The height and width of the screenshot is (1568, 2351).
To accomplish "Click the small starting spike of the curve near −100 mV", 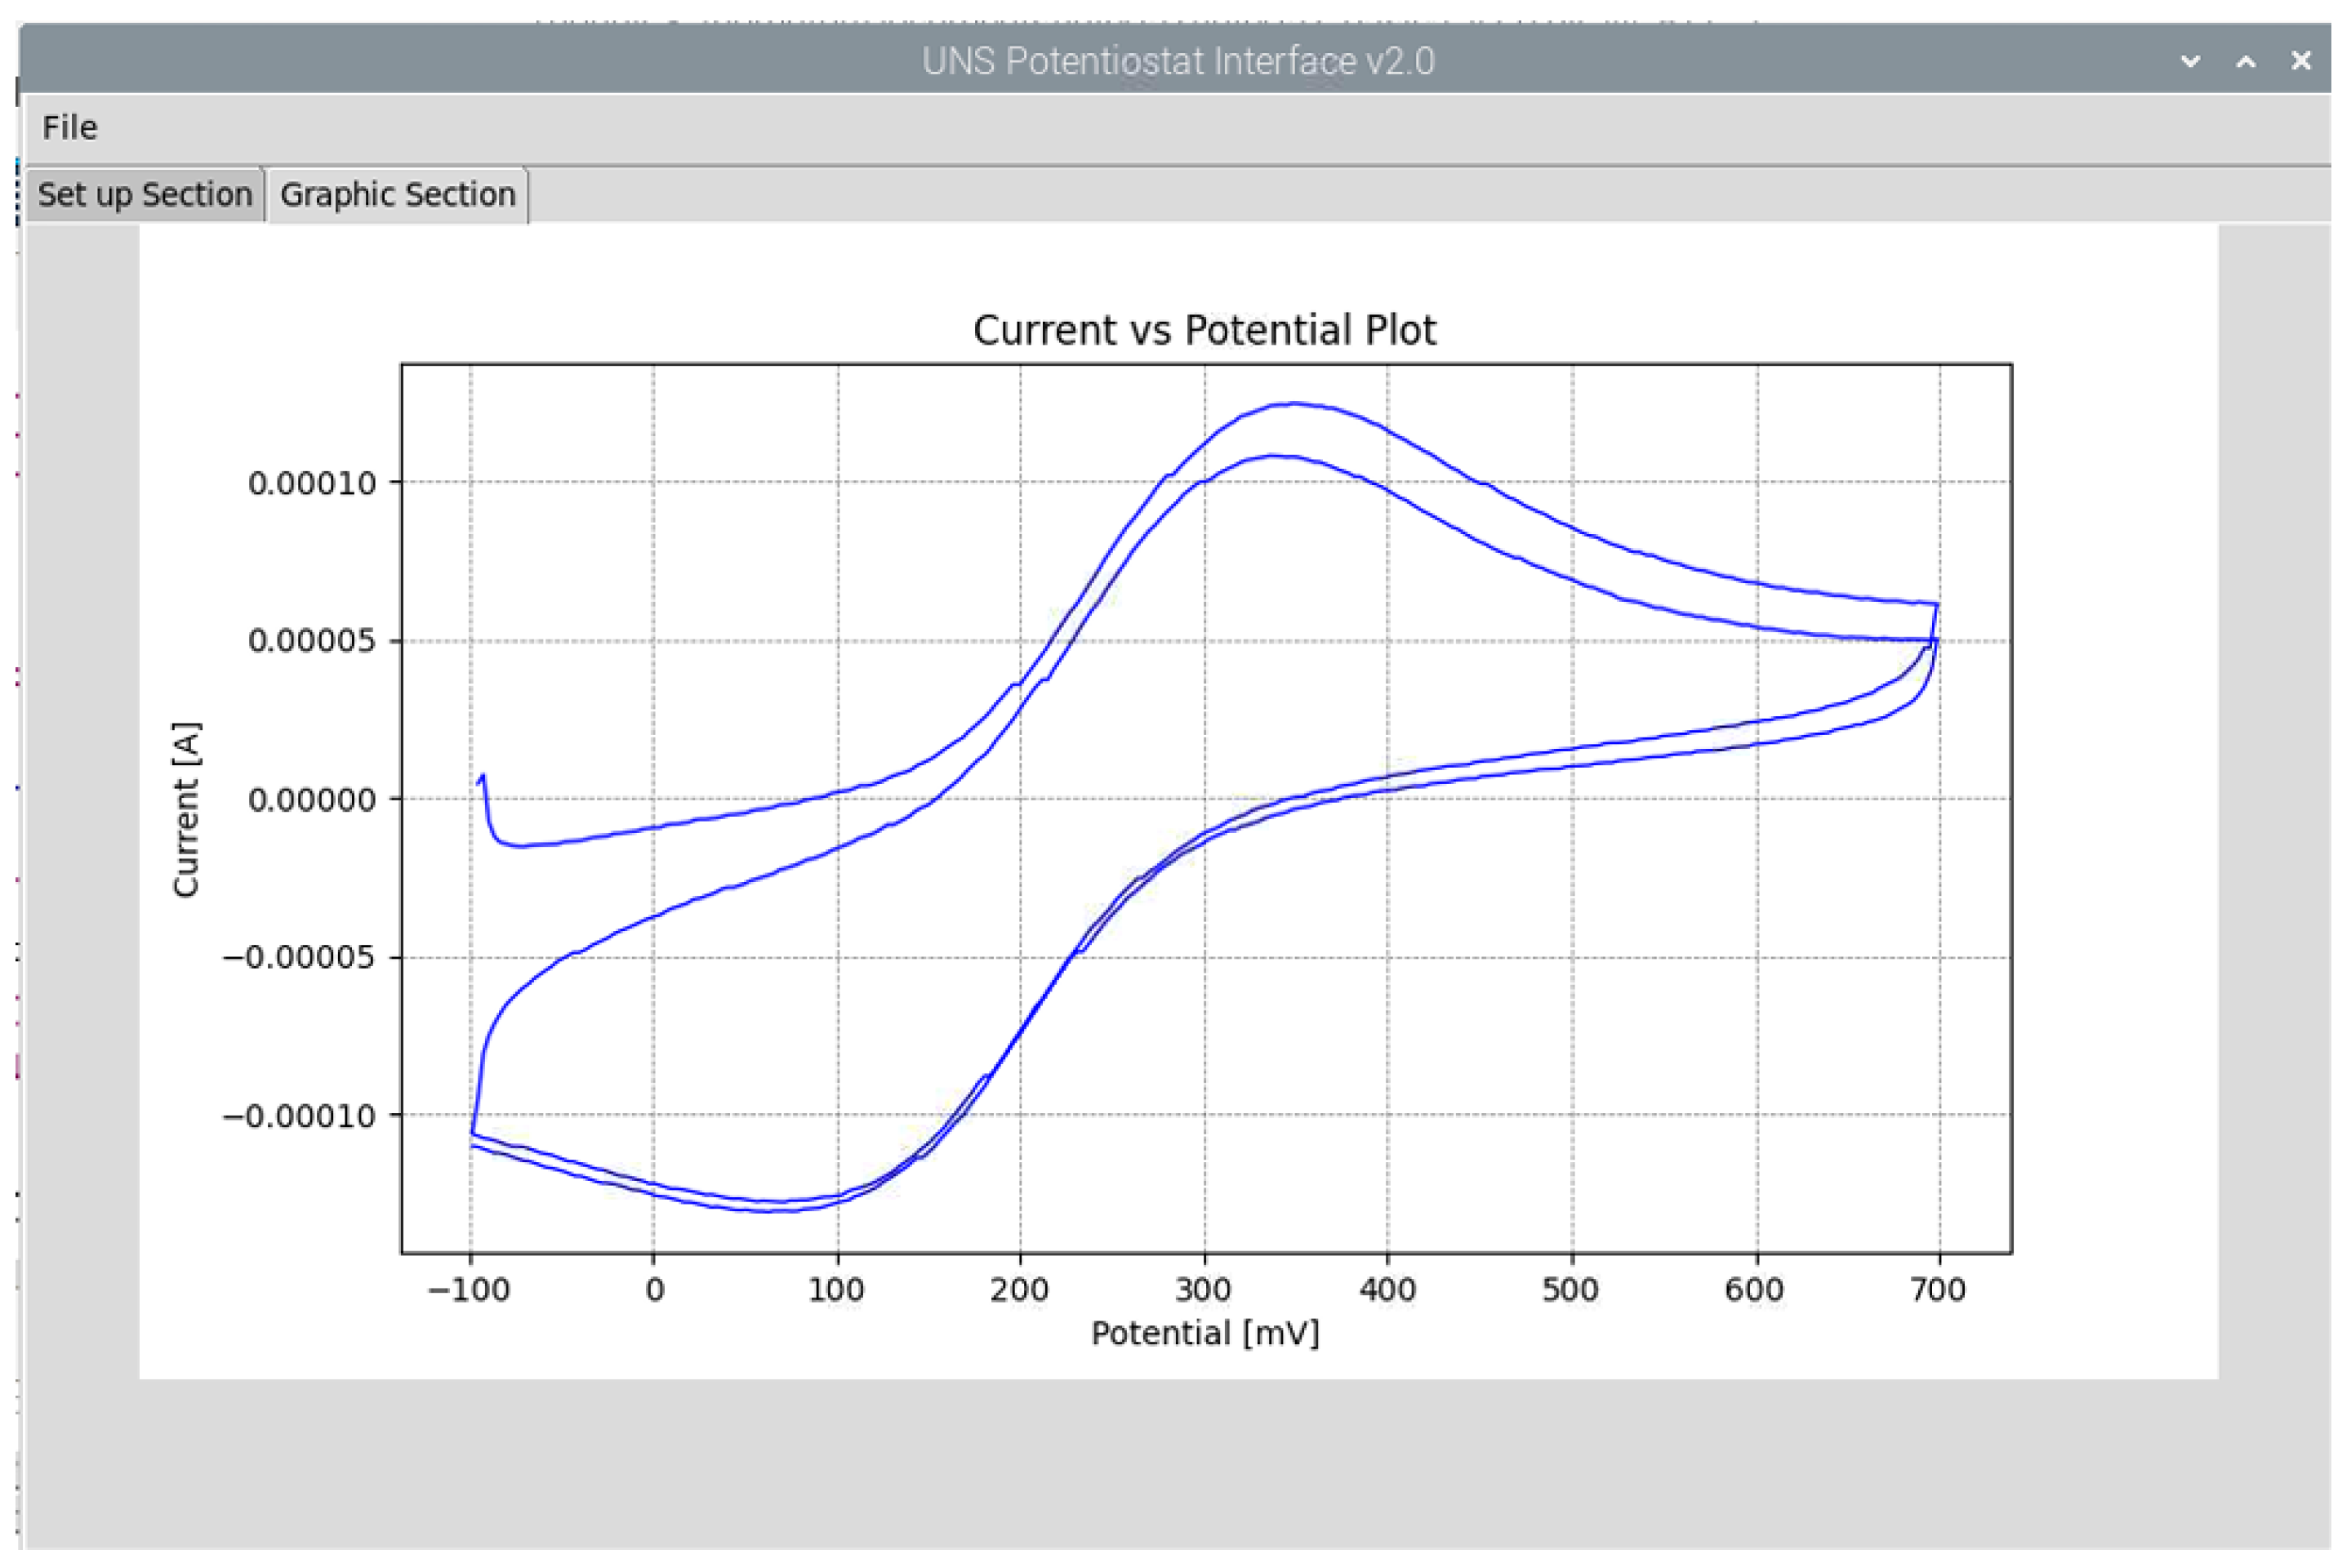I will (483, 776).
